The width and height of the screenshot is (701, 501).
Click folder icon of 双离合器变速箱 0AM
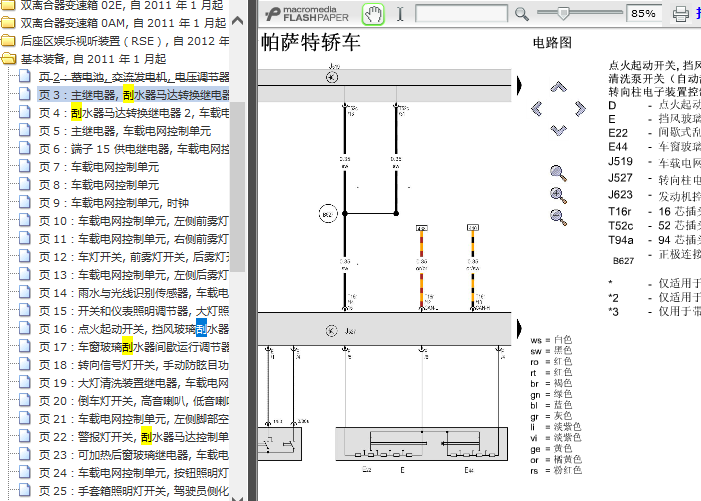pyautogui.click(x=8, y=22)
